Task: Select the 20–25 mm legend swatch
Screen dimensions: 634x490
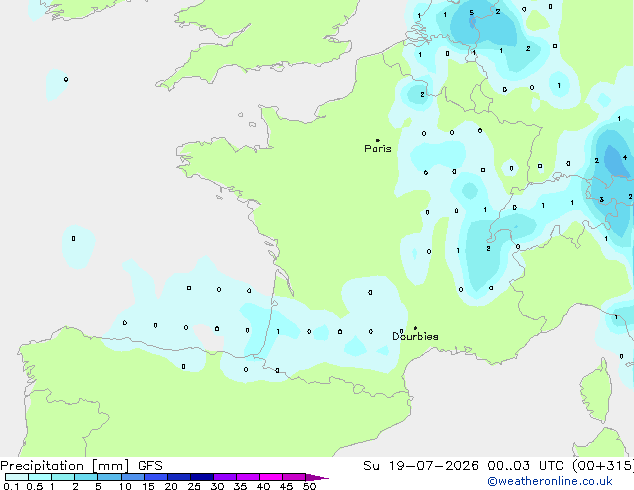Action: tap(179, 477)
